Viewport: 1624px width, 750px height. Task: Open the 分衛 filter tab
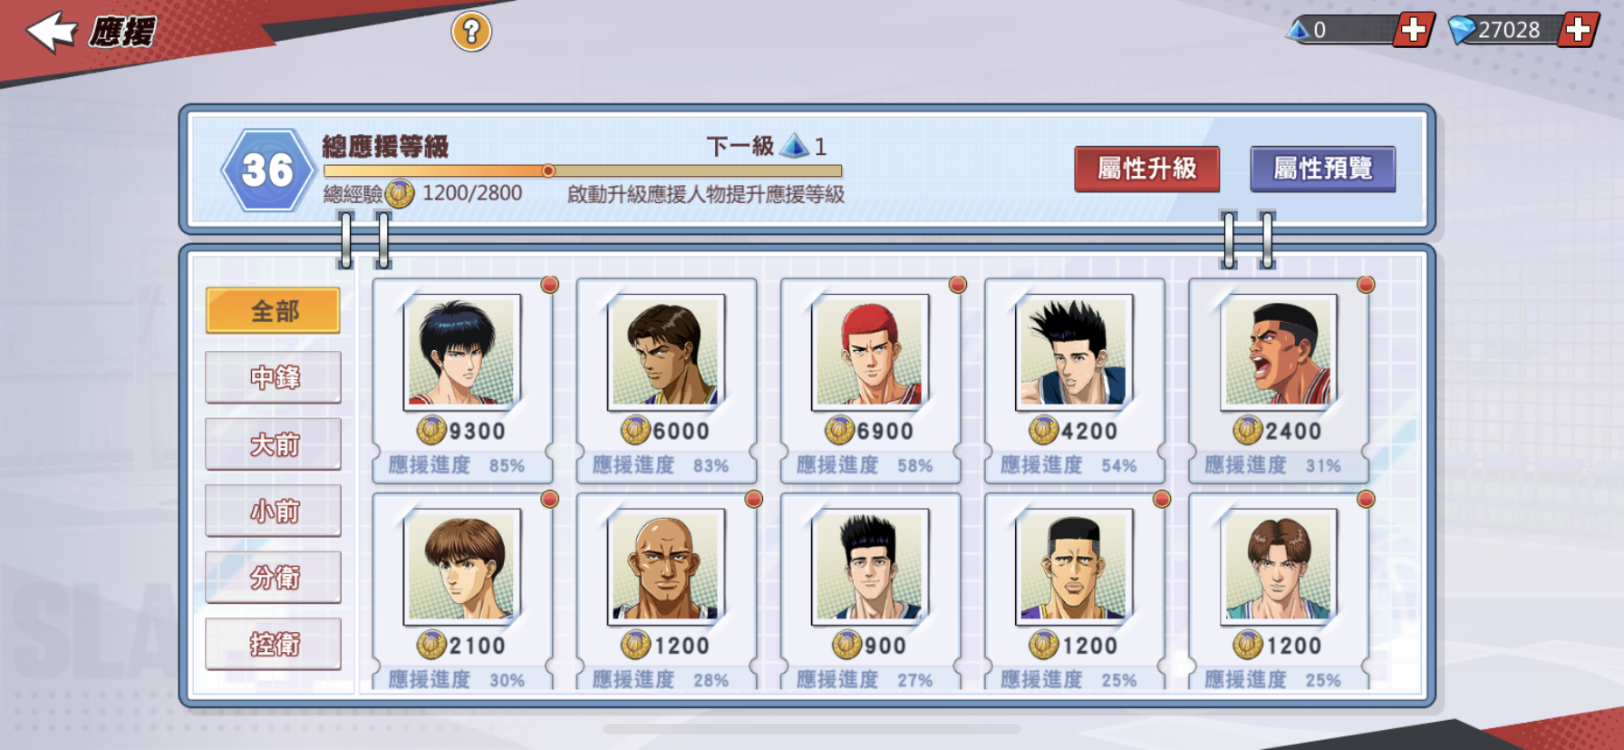click(273, 577)
